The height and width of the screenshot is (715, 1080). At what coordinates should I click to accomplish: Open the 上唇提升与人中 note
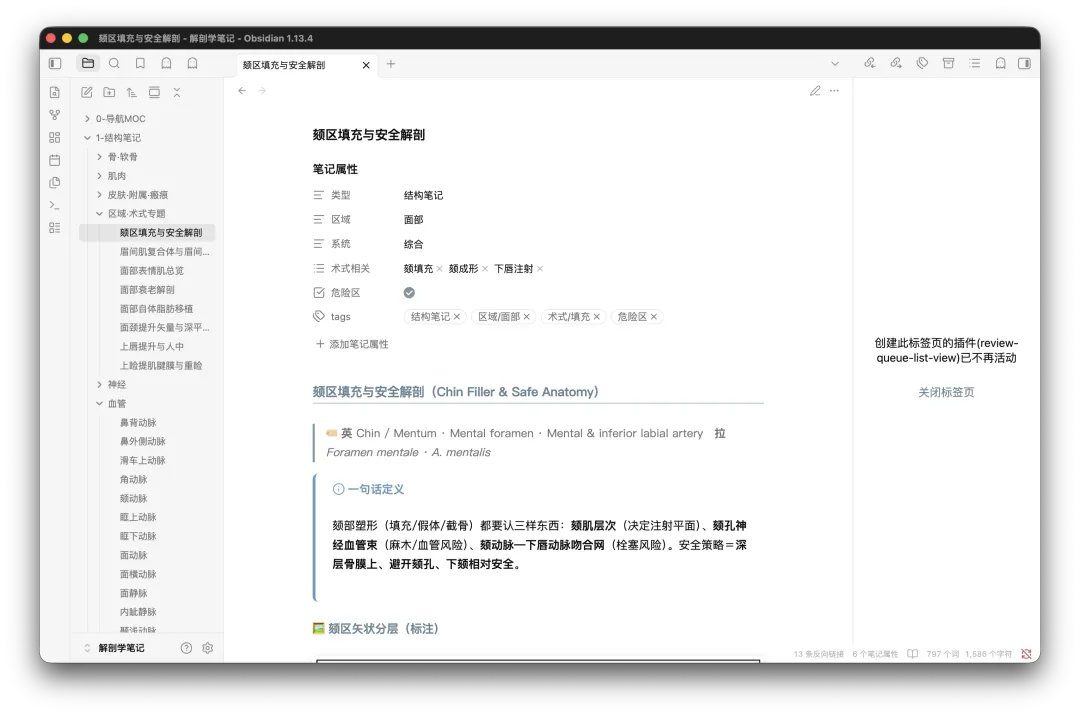coord(152,346)
